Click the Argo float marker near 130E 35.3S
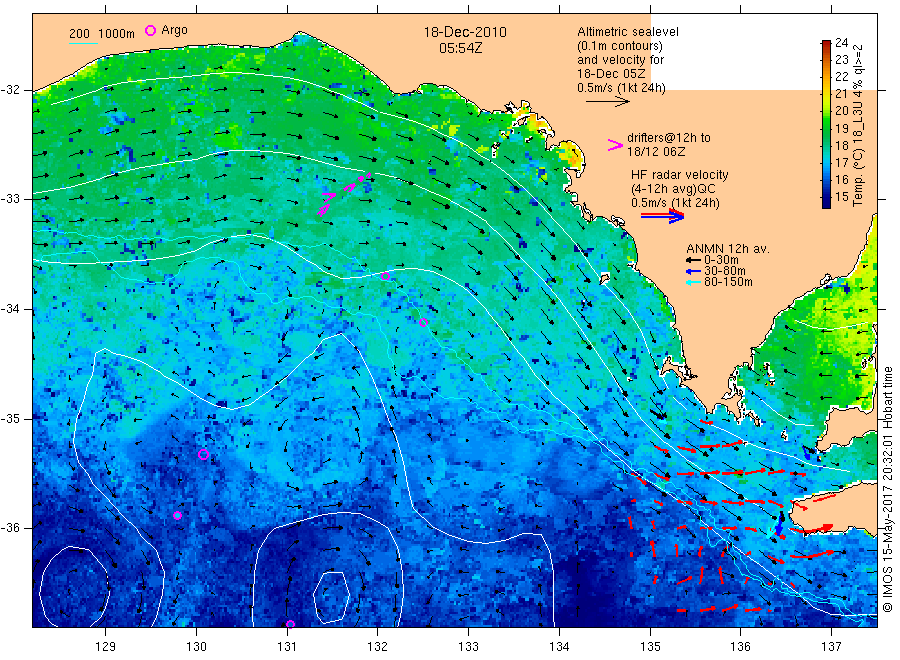 (x=203, y=455)
